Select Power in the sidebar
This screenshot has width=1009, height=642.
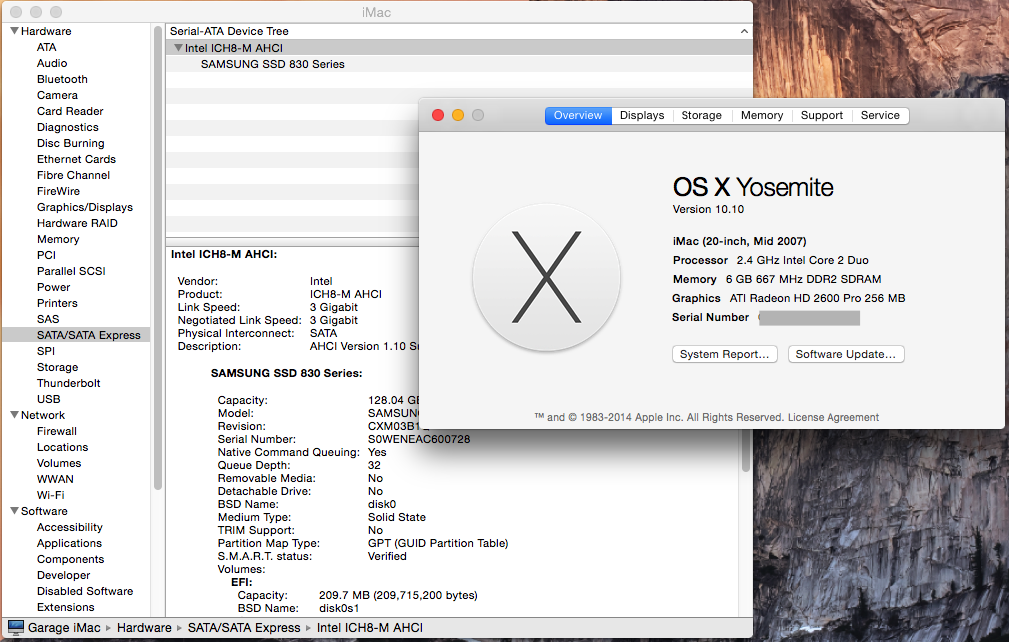(53, 287)
